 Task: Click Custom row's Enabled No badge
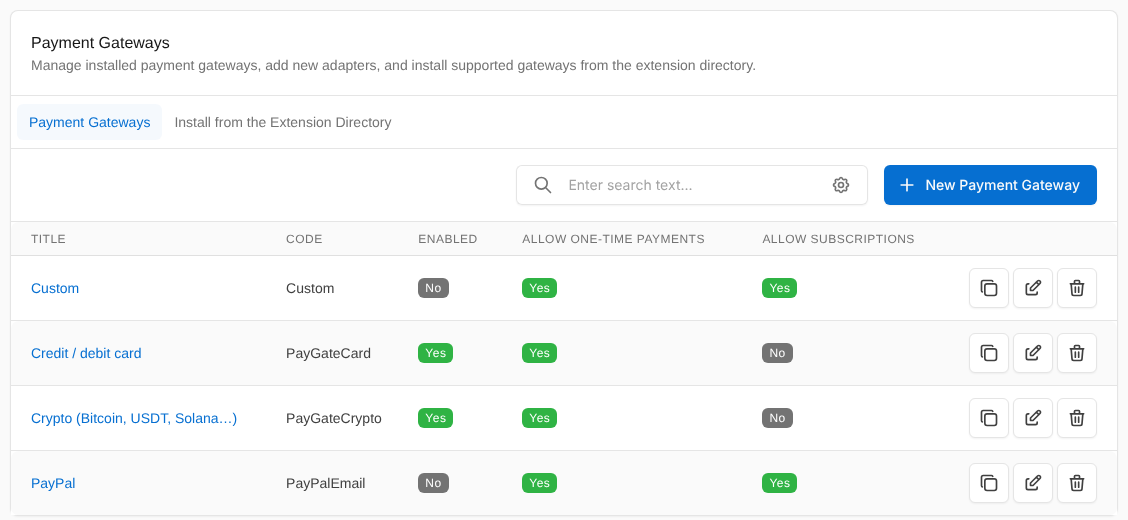[x=433, y=288]
